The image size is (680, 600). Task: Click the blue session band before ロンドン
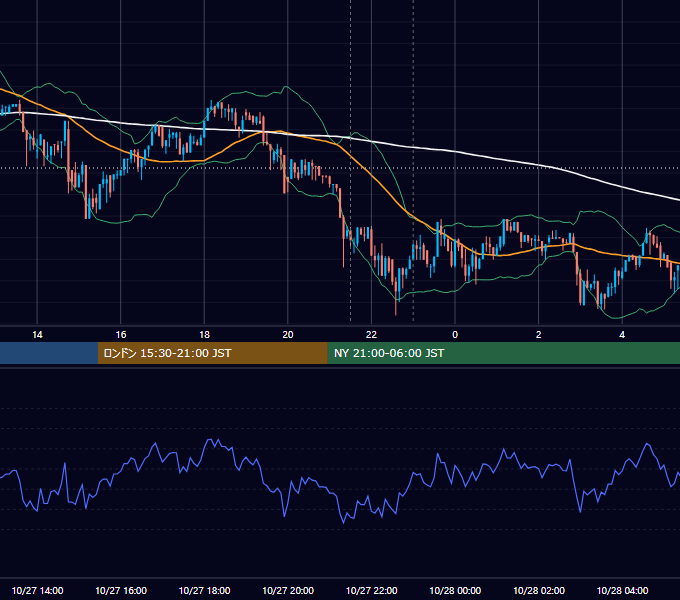[49, 353]
